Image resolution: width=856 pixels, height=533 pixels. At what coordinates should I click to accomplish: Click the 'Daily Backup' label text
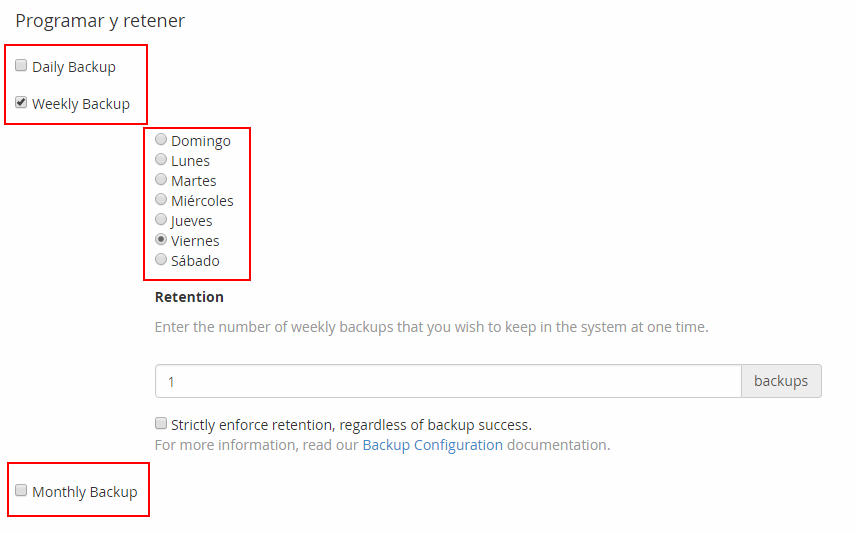coord(74,67)
